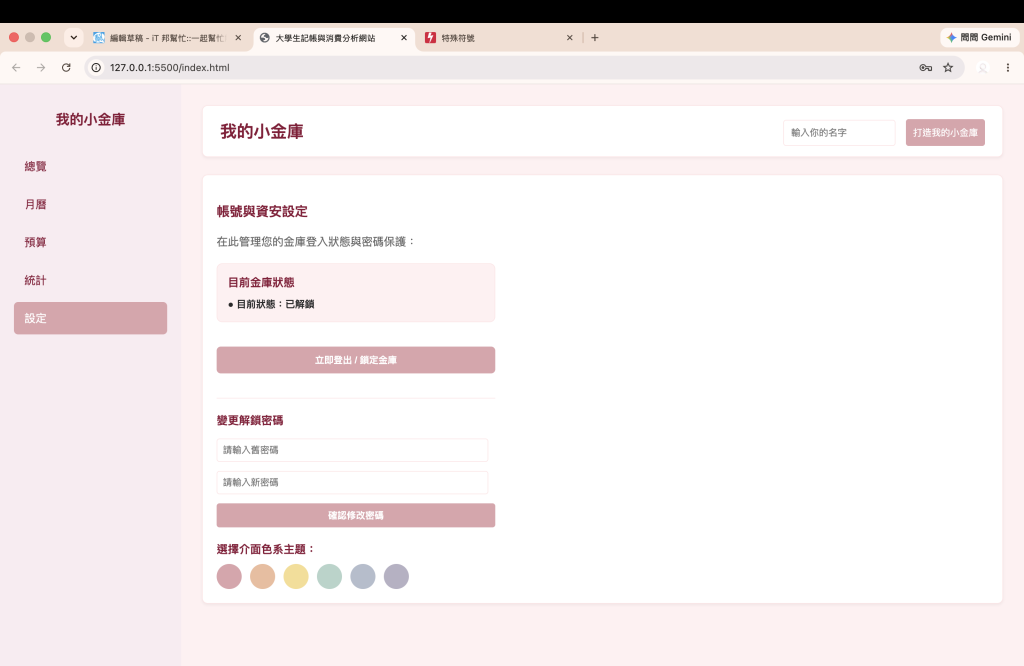
Task: Click the macOS green fullscreen window button
Action: click(x=46, y=37)
